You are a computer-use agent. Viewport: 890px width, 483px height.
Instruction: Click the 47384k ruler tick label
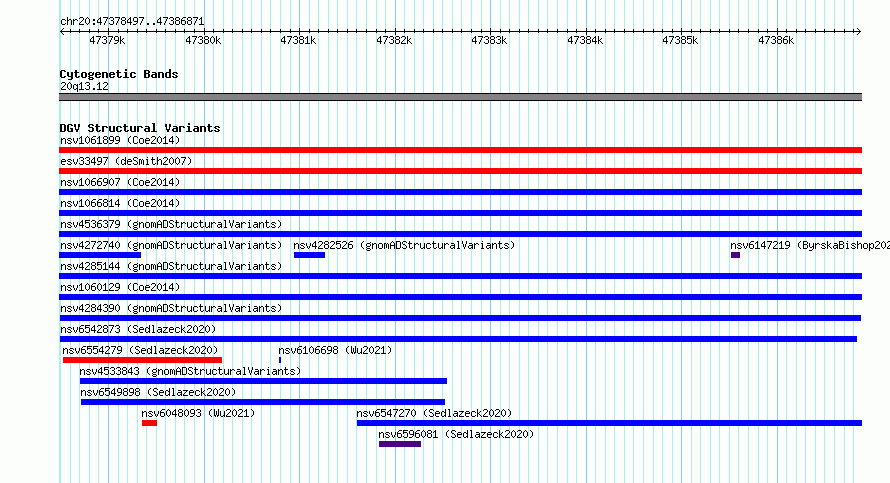(x=585, y=41)
